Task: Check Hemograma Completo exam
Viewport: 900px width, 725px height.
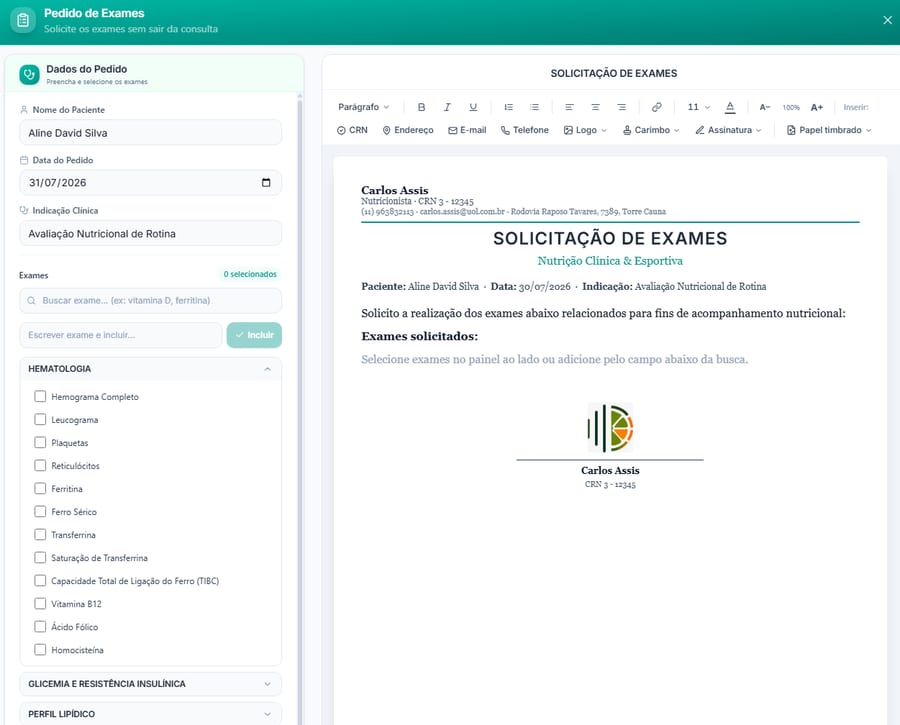Action: pos(40,397)
